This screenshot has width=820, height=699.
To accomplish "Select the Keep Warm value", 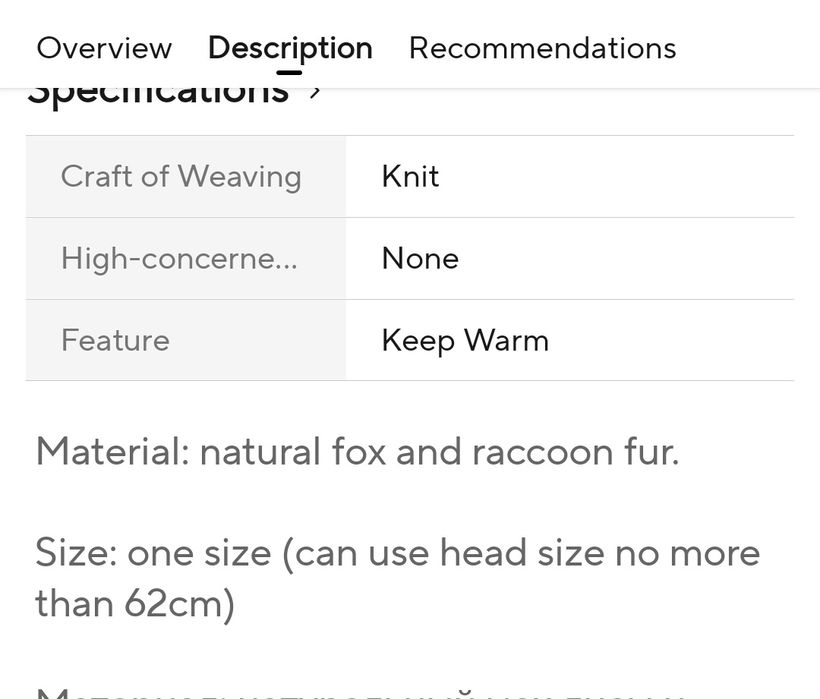I will point(465,340).
